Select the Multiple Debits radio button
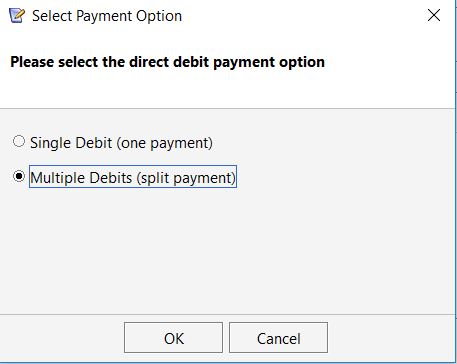Viewport: 457px width, 364px height. pyautogui.click(x=19, y=176)
